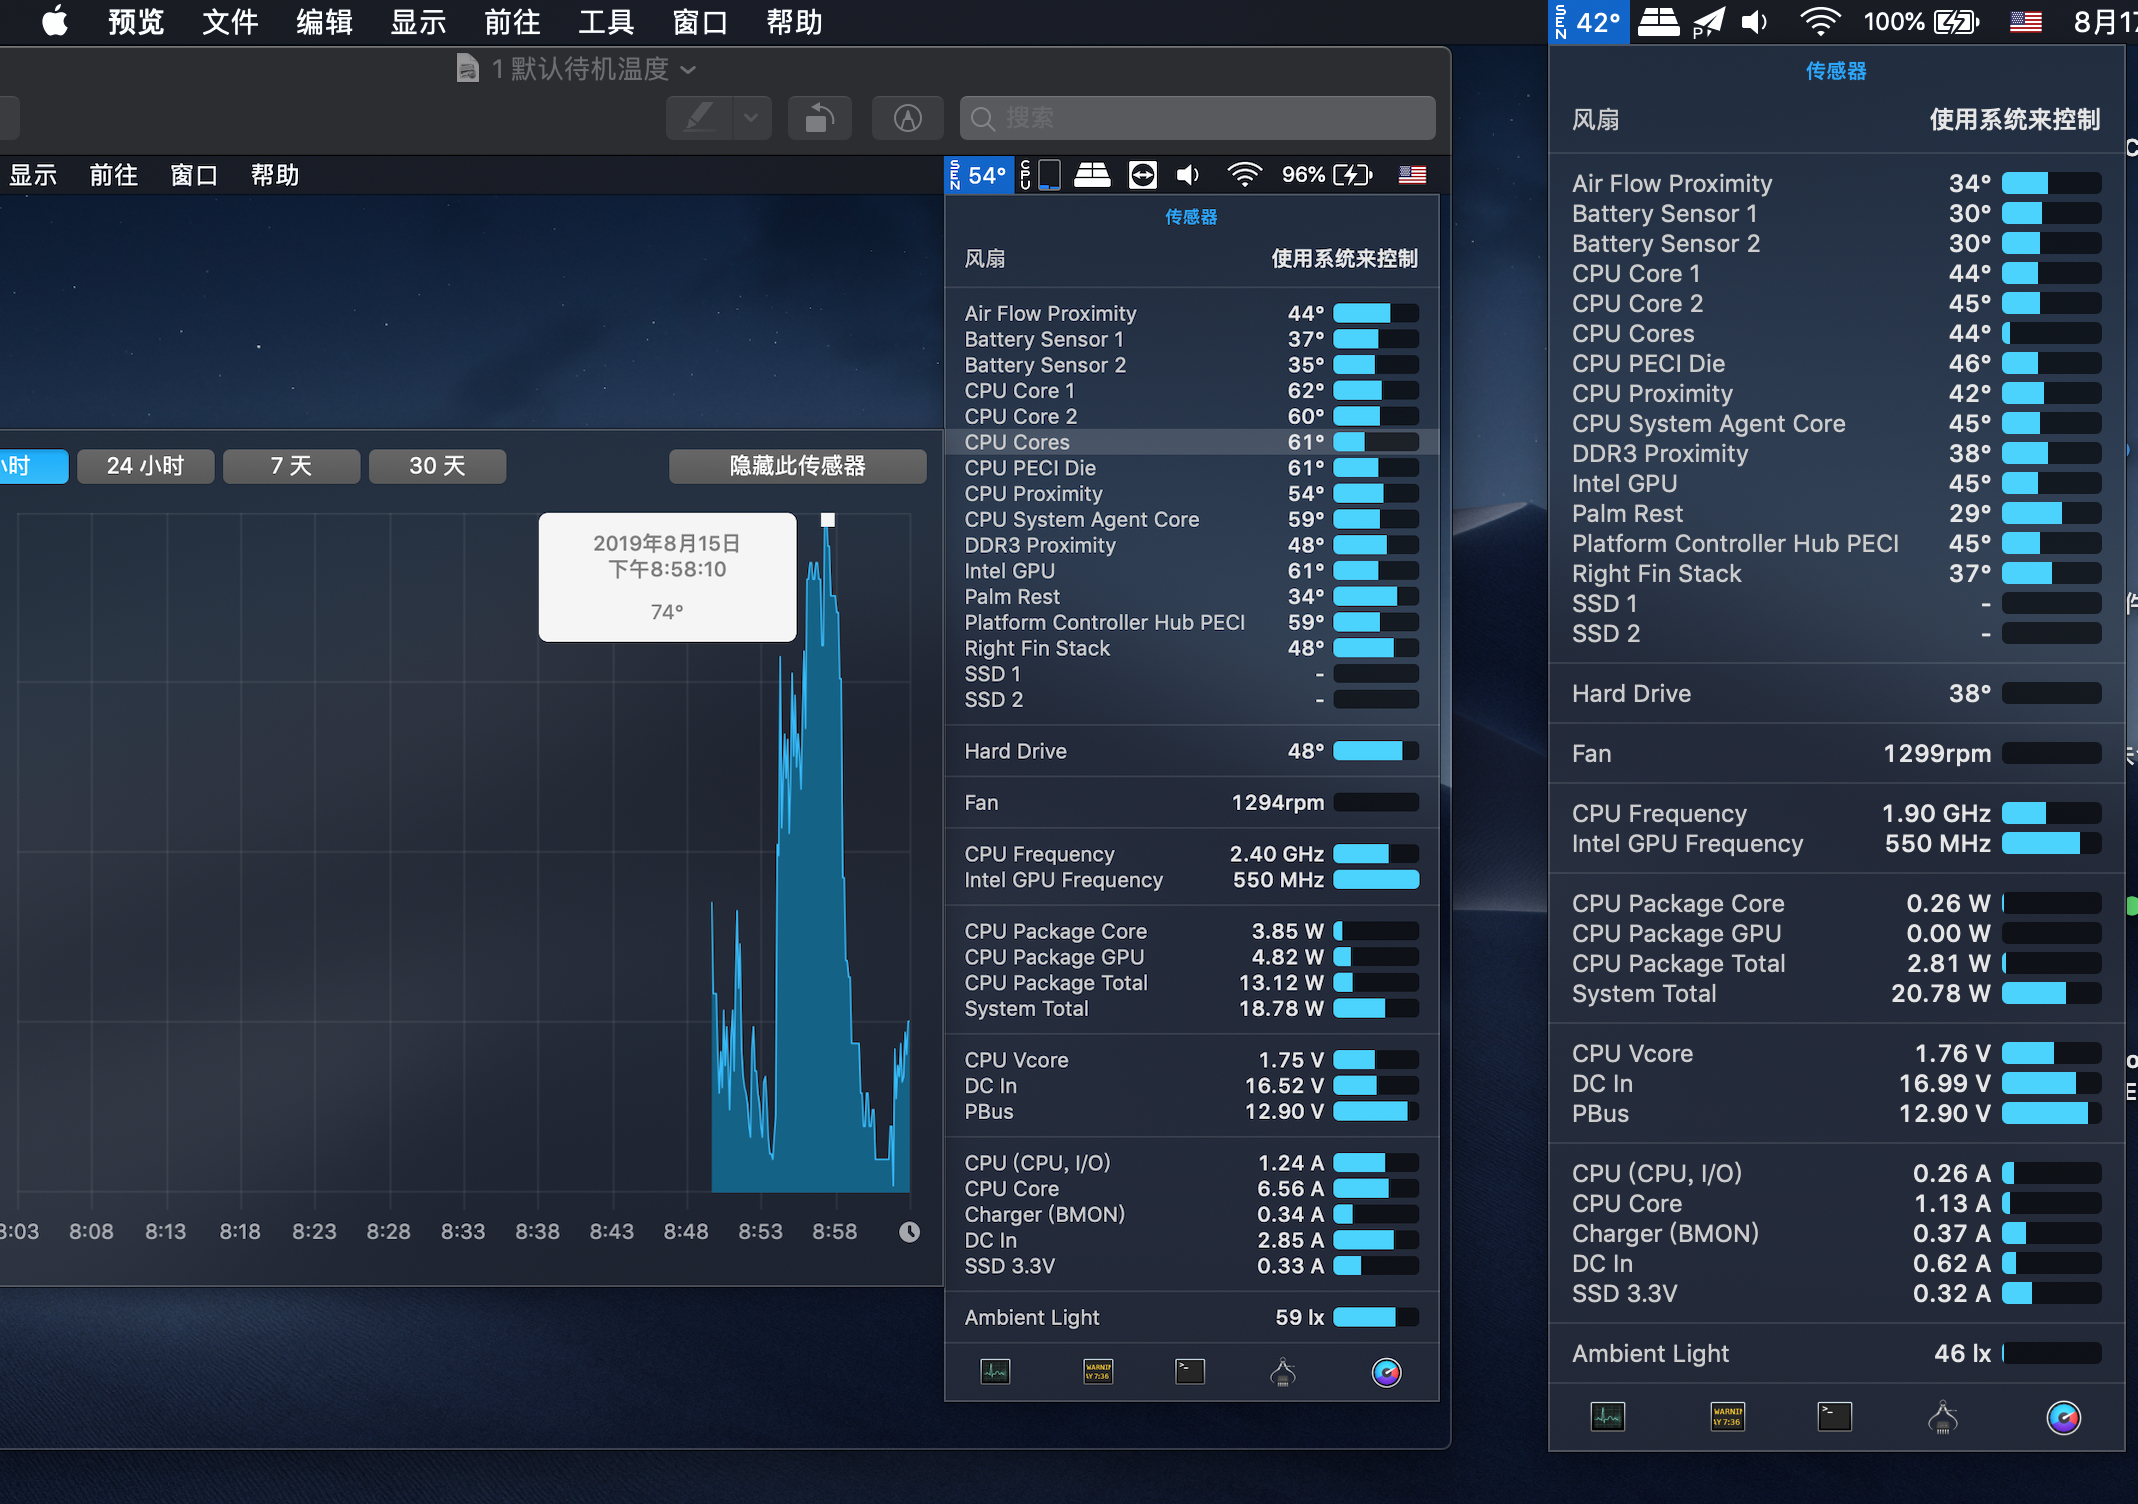The width and height of the screenshot is (2138, 1504).
Task: Toggle the 42° sensors menu bar item
Action: [x=1589, y=22]
